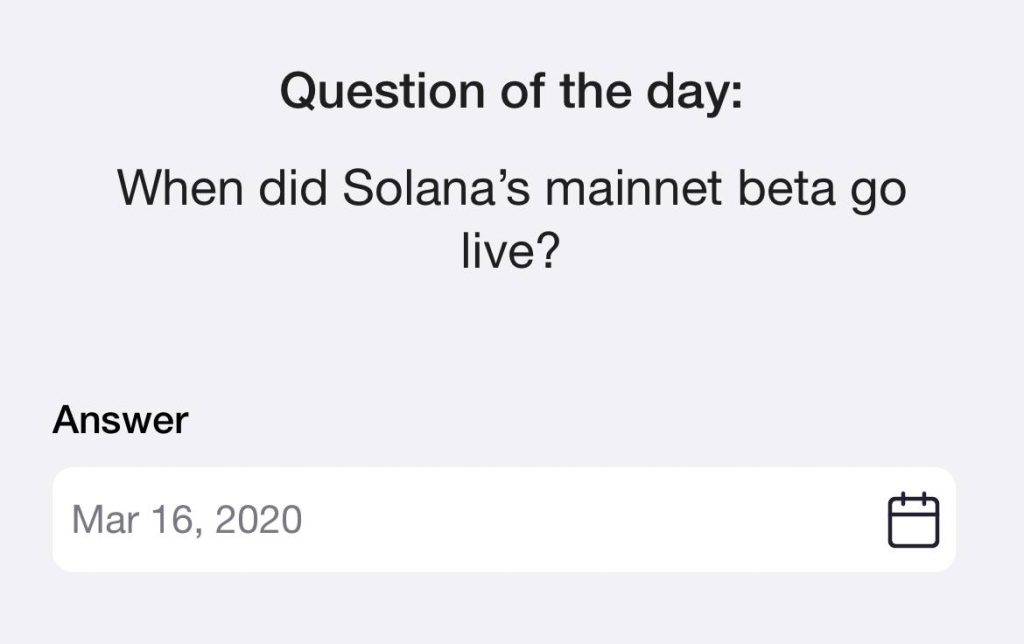
Task: Choose a date using the calendar icon
Action: (913, 520)
